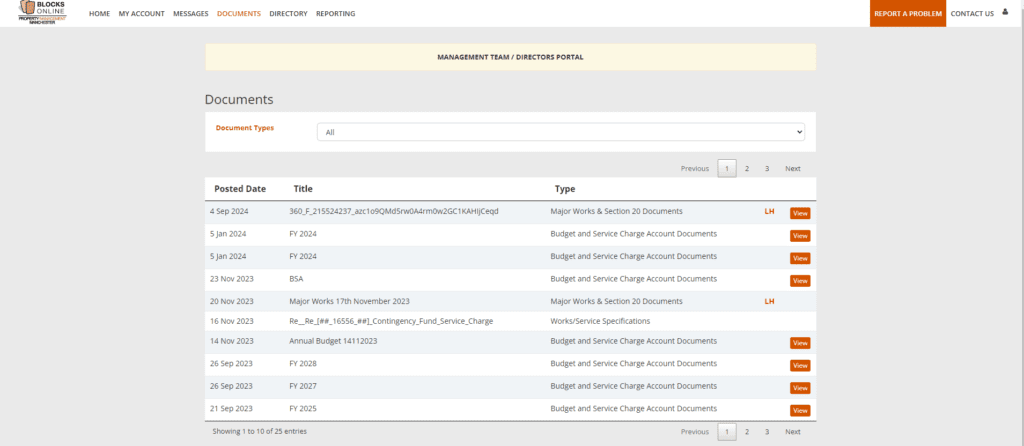Screen dimensions: 1024x446
Task: Open the Contact Us link
Action: tap(972, 14)
